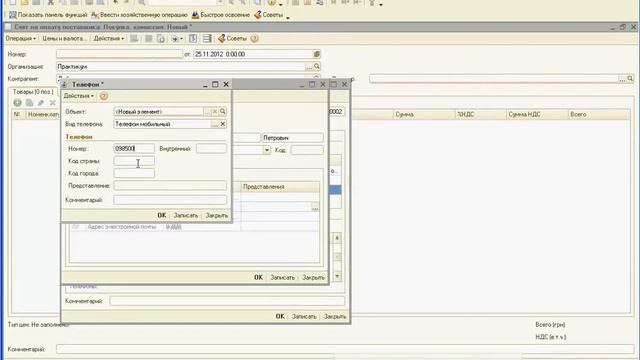The image size is (640, 360).
Task: Click 'Записать' in rear counterparty dialog
Action: point(304,316)
